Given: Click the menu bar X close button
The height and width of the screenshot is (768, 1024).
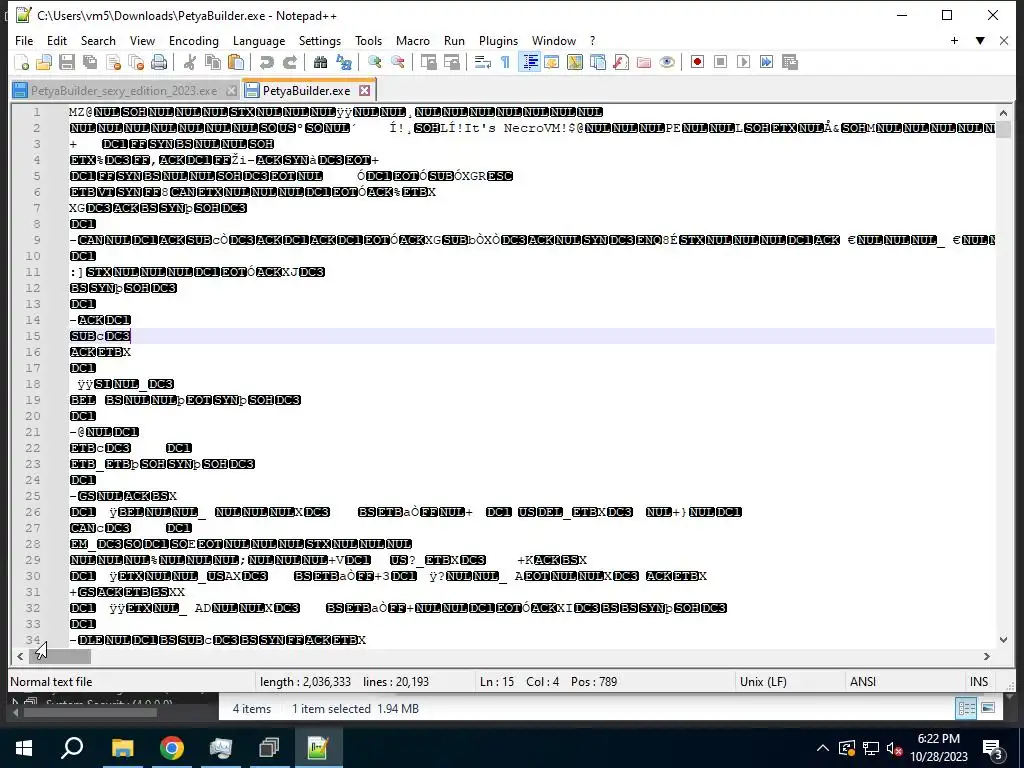Looking at the screenshot, I should tap(1004, 40).
